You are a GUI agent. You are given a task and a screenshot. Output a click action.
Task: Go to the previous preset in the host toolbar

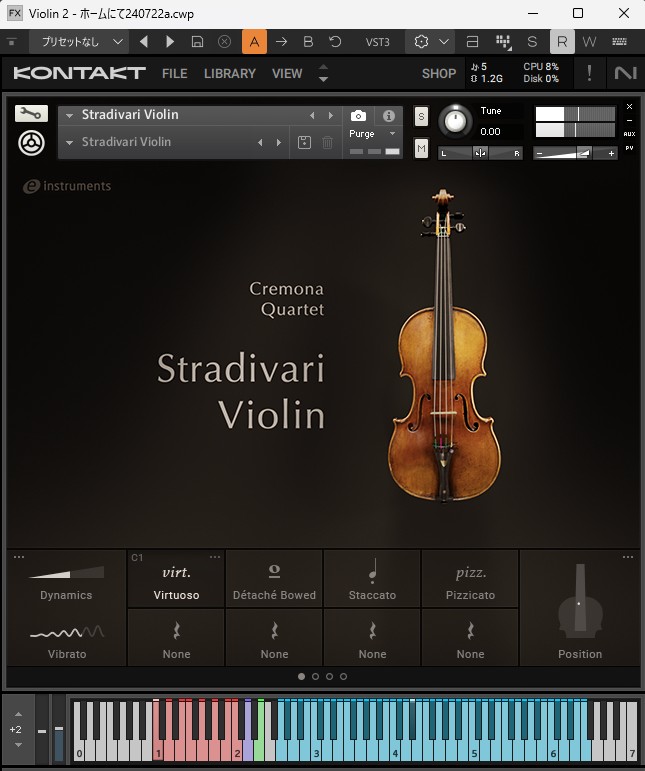(x=144, y=42)
